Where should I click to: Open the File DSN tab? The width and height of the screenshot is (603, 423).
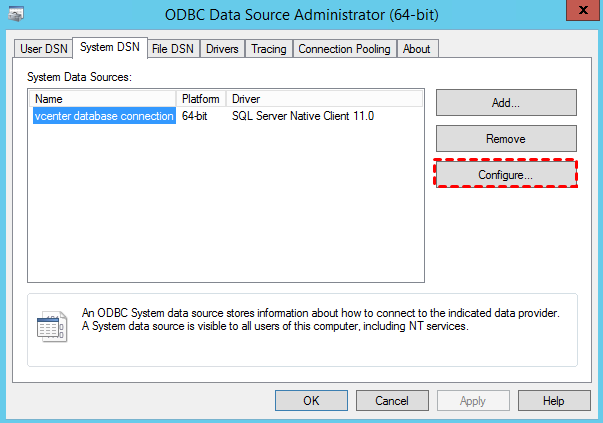coord(173,49)
